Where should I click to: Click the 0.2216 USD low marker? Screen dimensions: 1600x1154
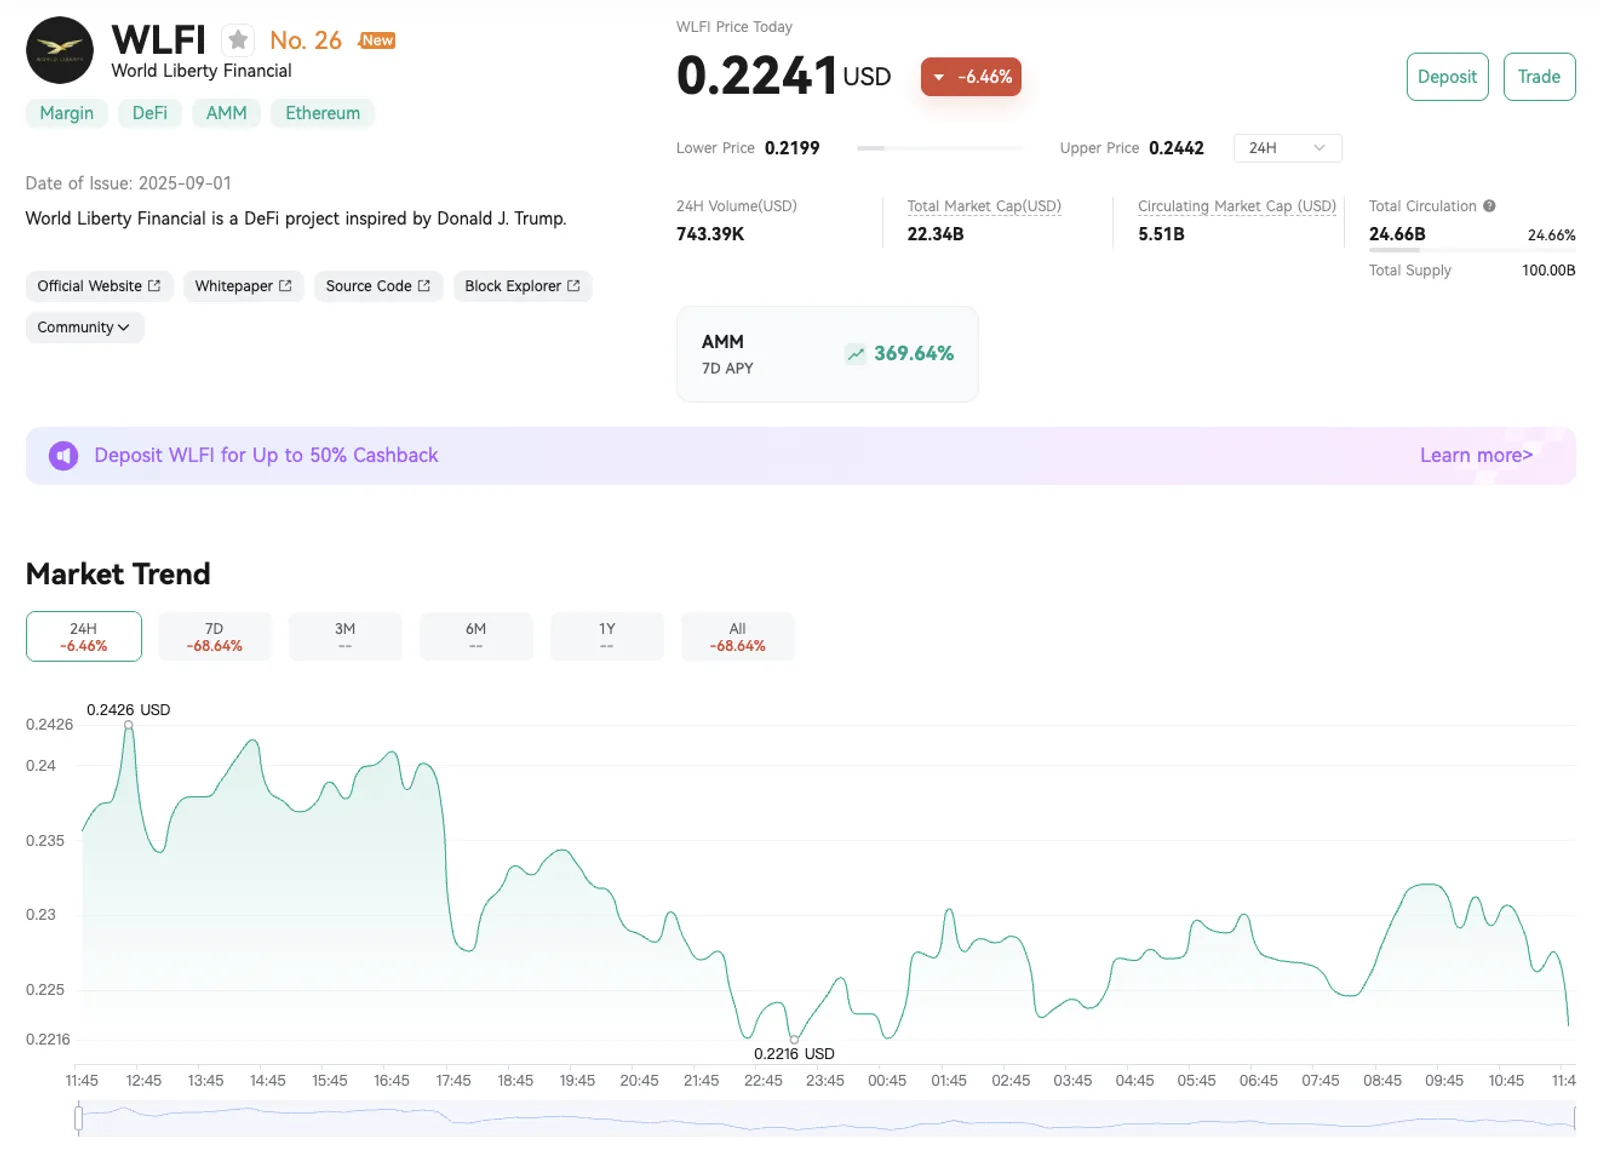[x=794, y=1039]
